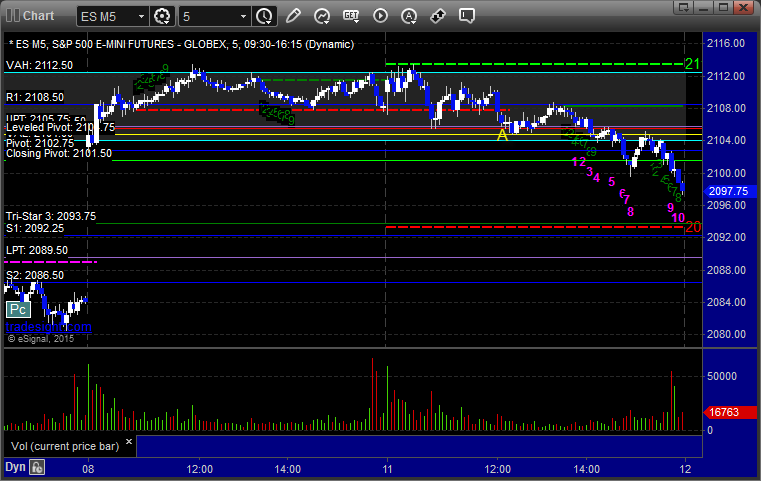Screen dimensions: 761x481
Task: Click the window link icon near minimize
Action: click(684, 7)
